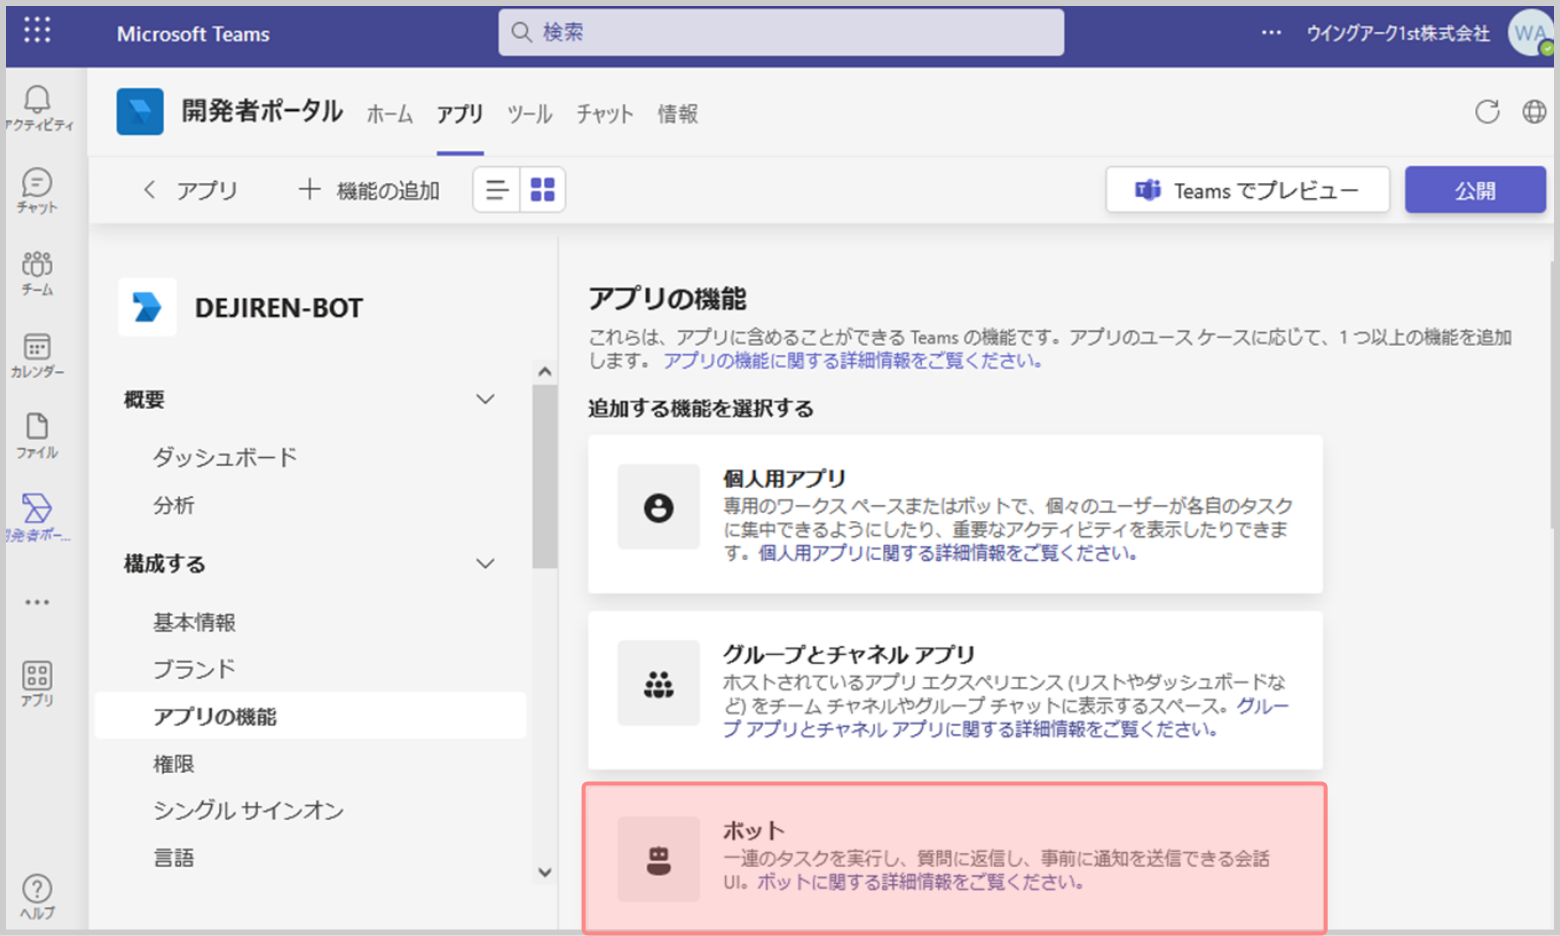Click the globe icon at top right

[x=1534, y=112]
